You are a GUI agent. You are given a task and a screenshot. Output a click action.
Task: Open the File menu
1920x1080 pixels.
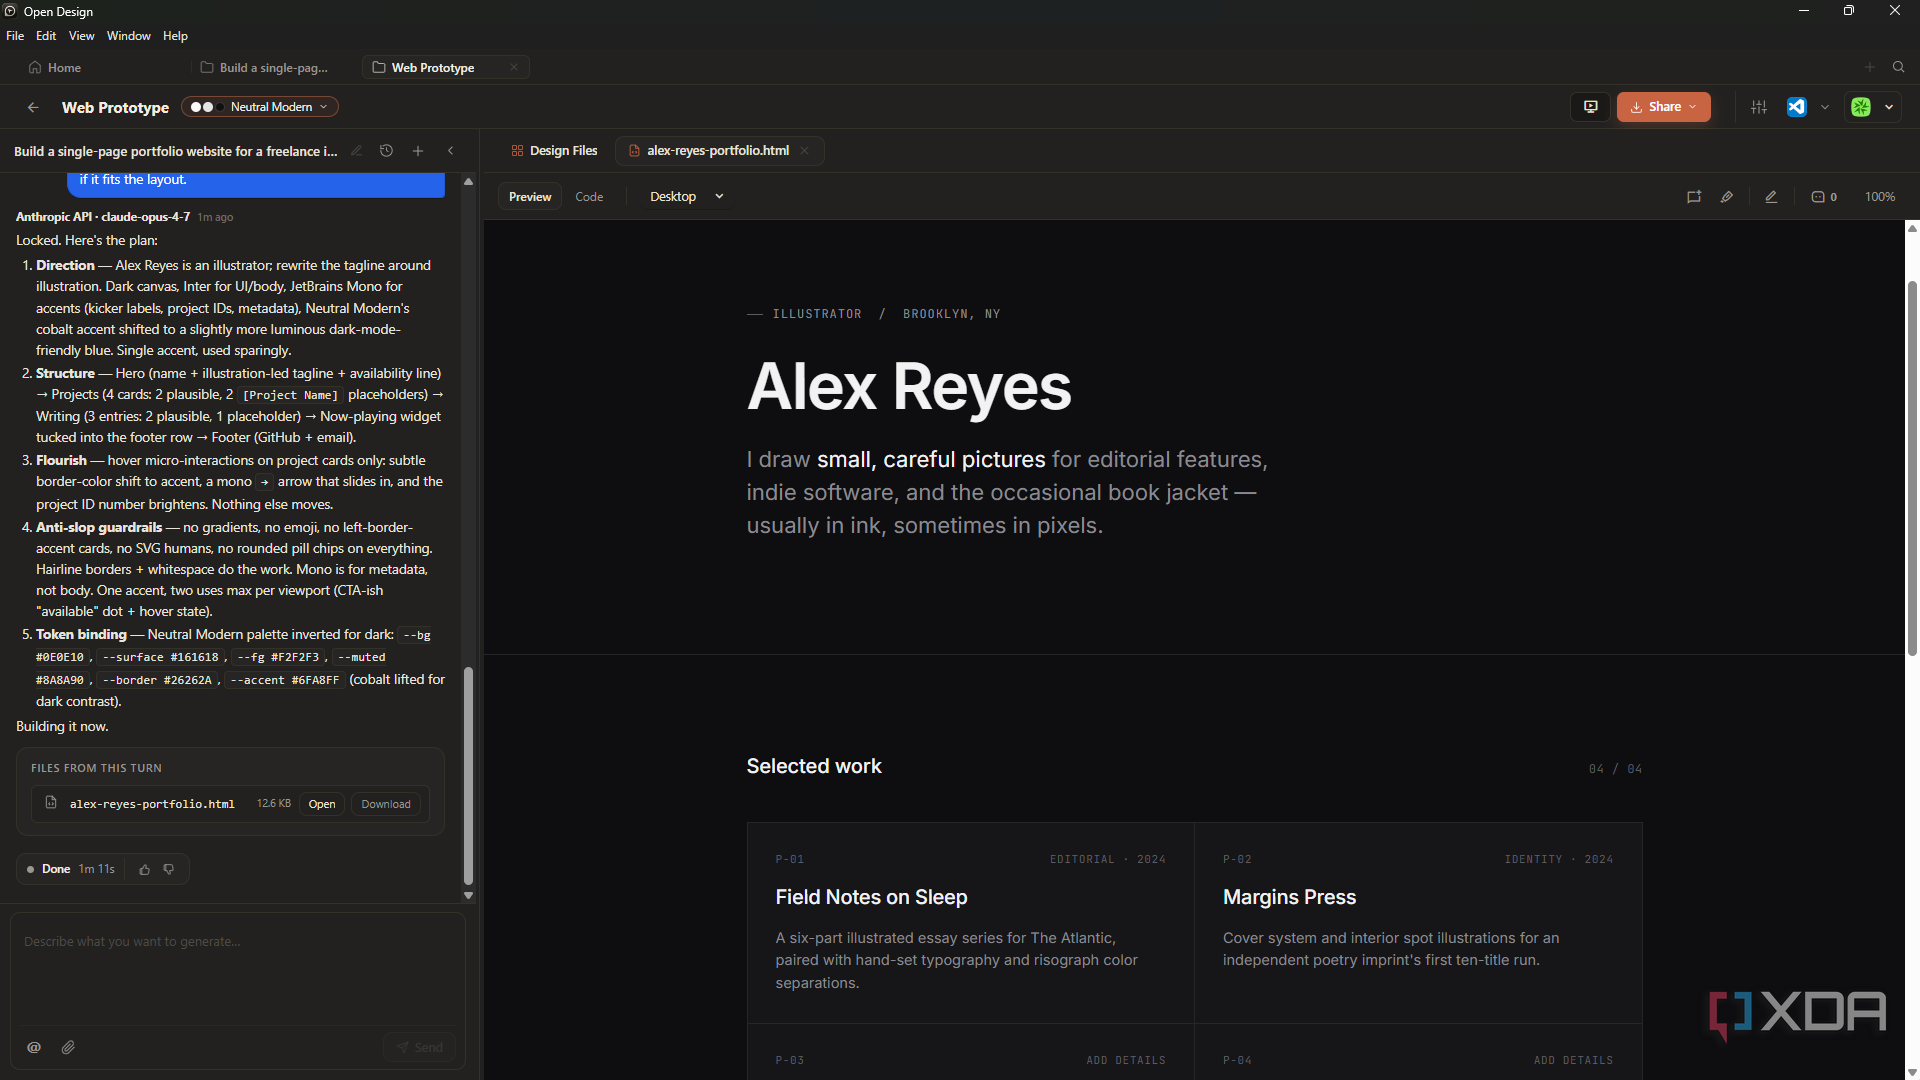(15, 36)
